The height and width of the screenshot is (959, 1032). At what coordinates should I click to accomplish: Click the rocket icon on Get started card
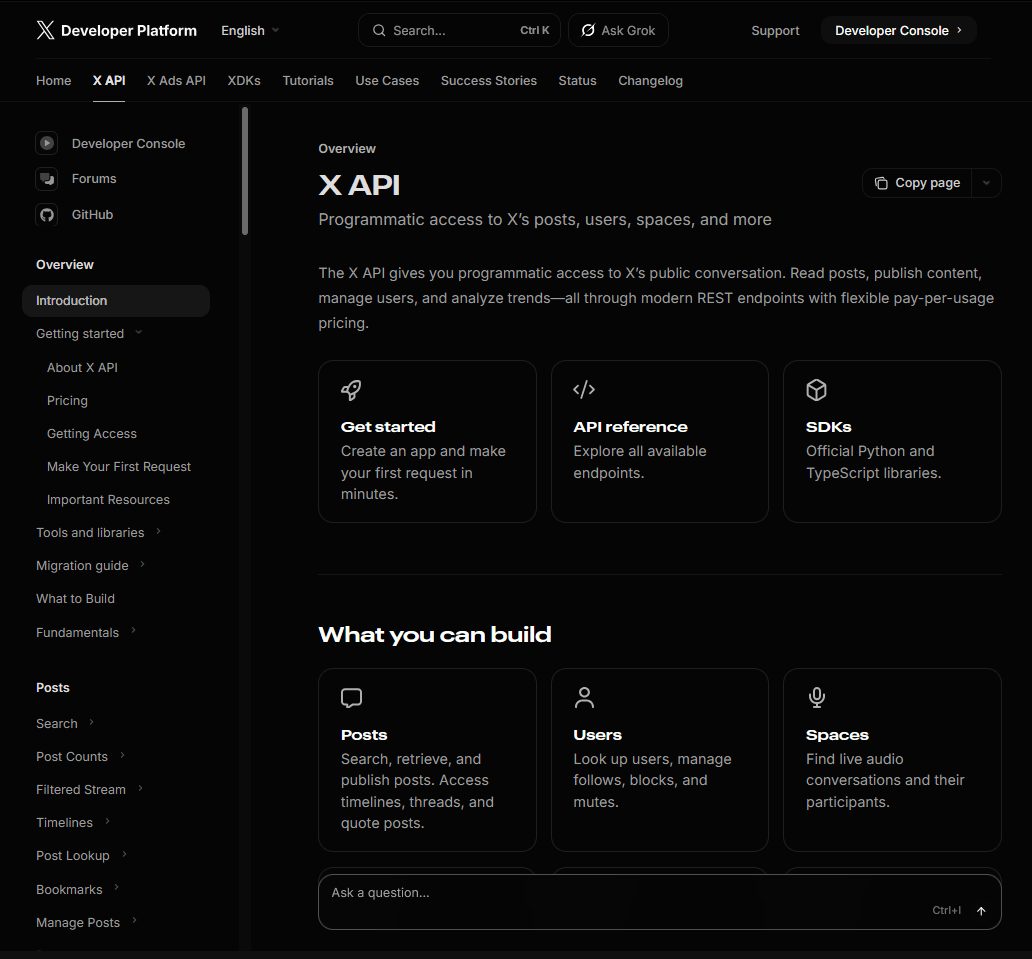click(x=351, y=390)
